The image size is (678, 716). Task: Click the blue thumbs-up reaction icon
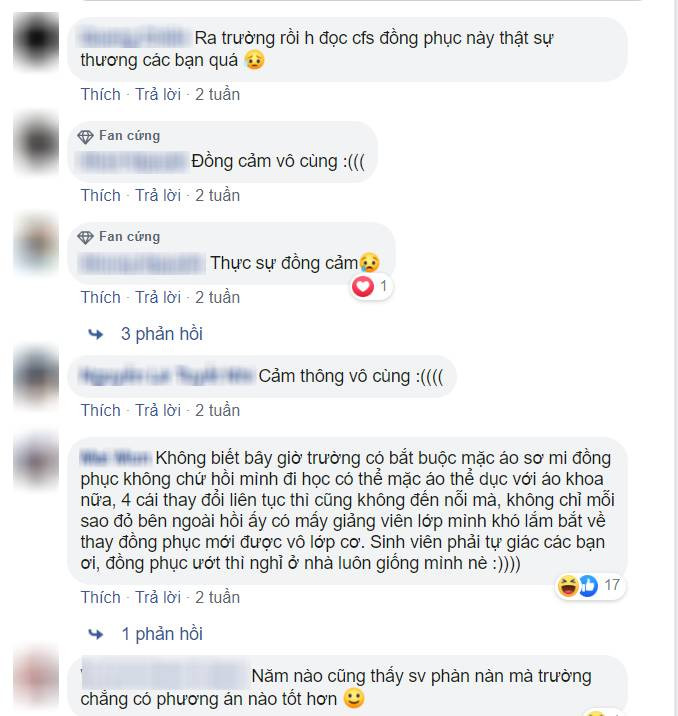click(588, 586)
